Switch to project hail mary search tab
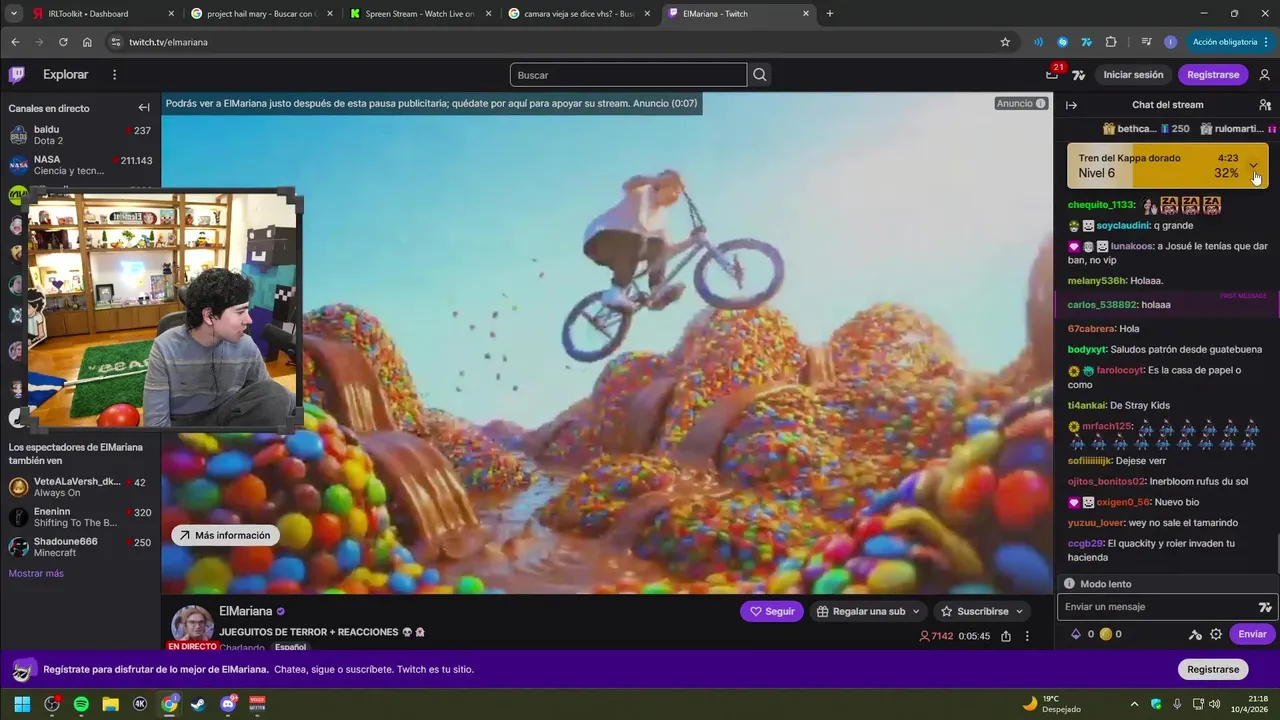 (x=262, y=14)
